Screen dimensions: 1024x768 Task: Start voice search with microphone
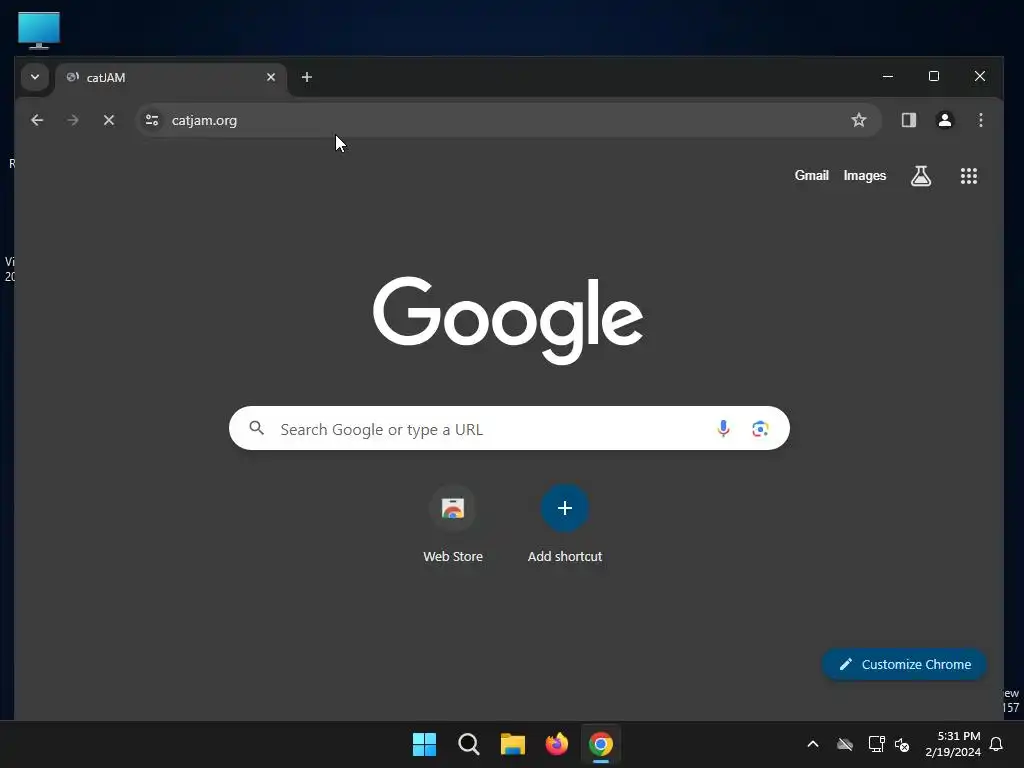click(x=724, y=428)
